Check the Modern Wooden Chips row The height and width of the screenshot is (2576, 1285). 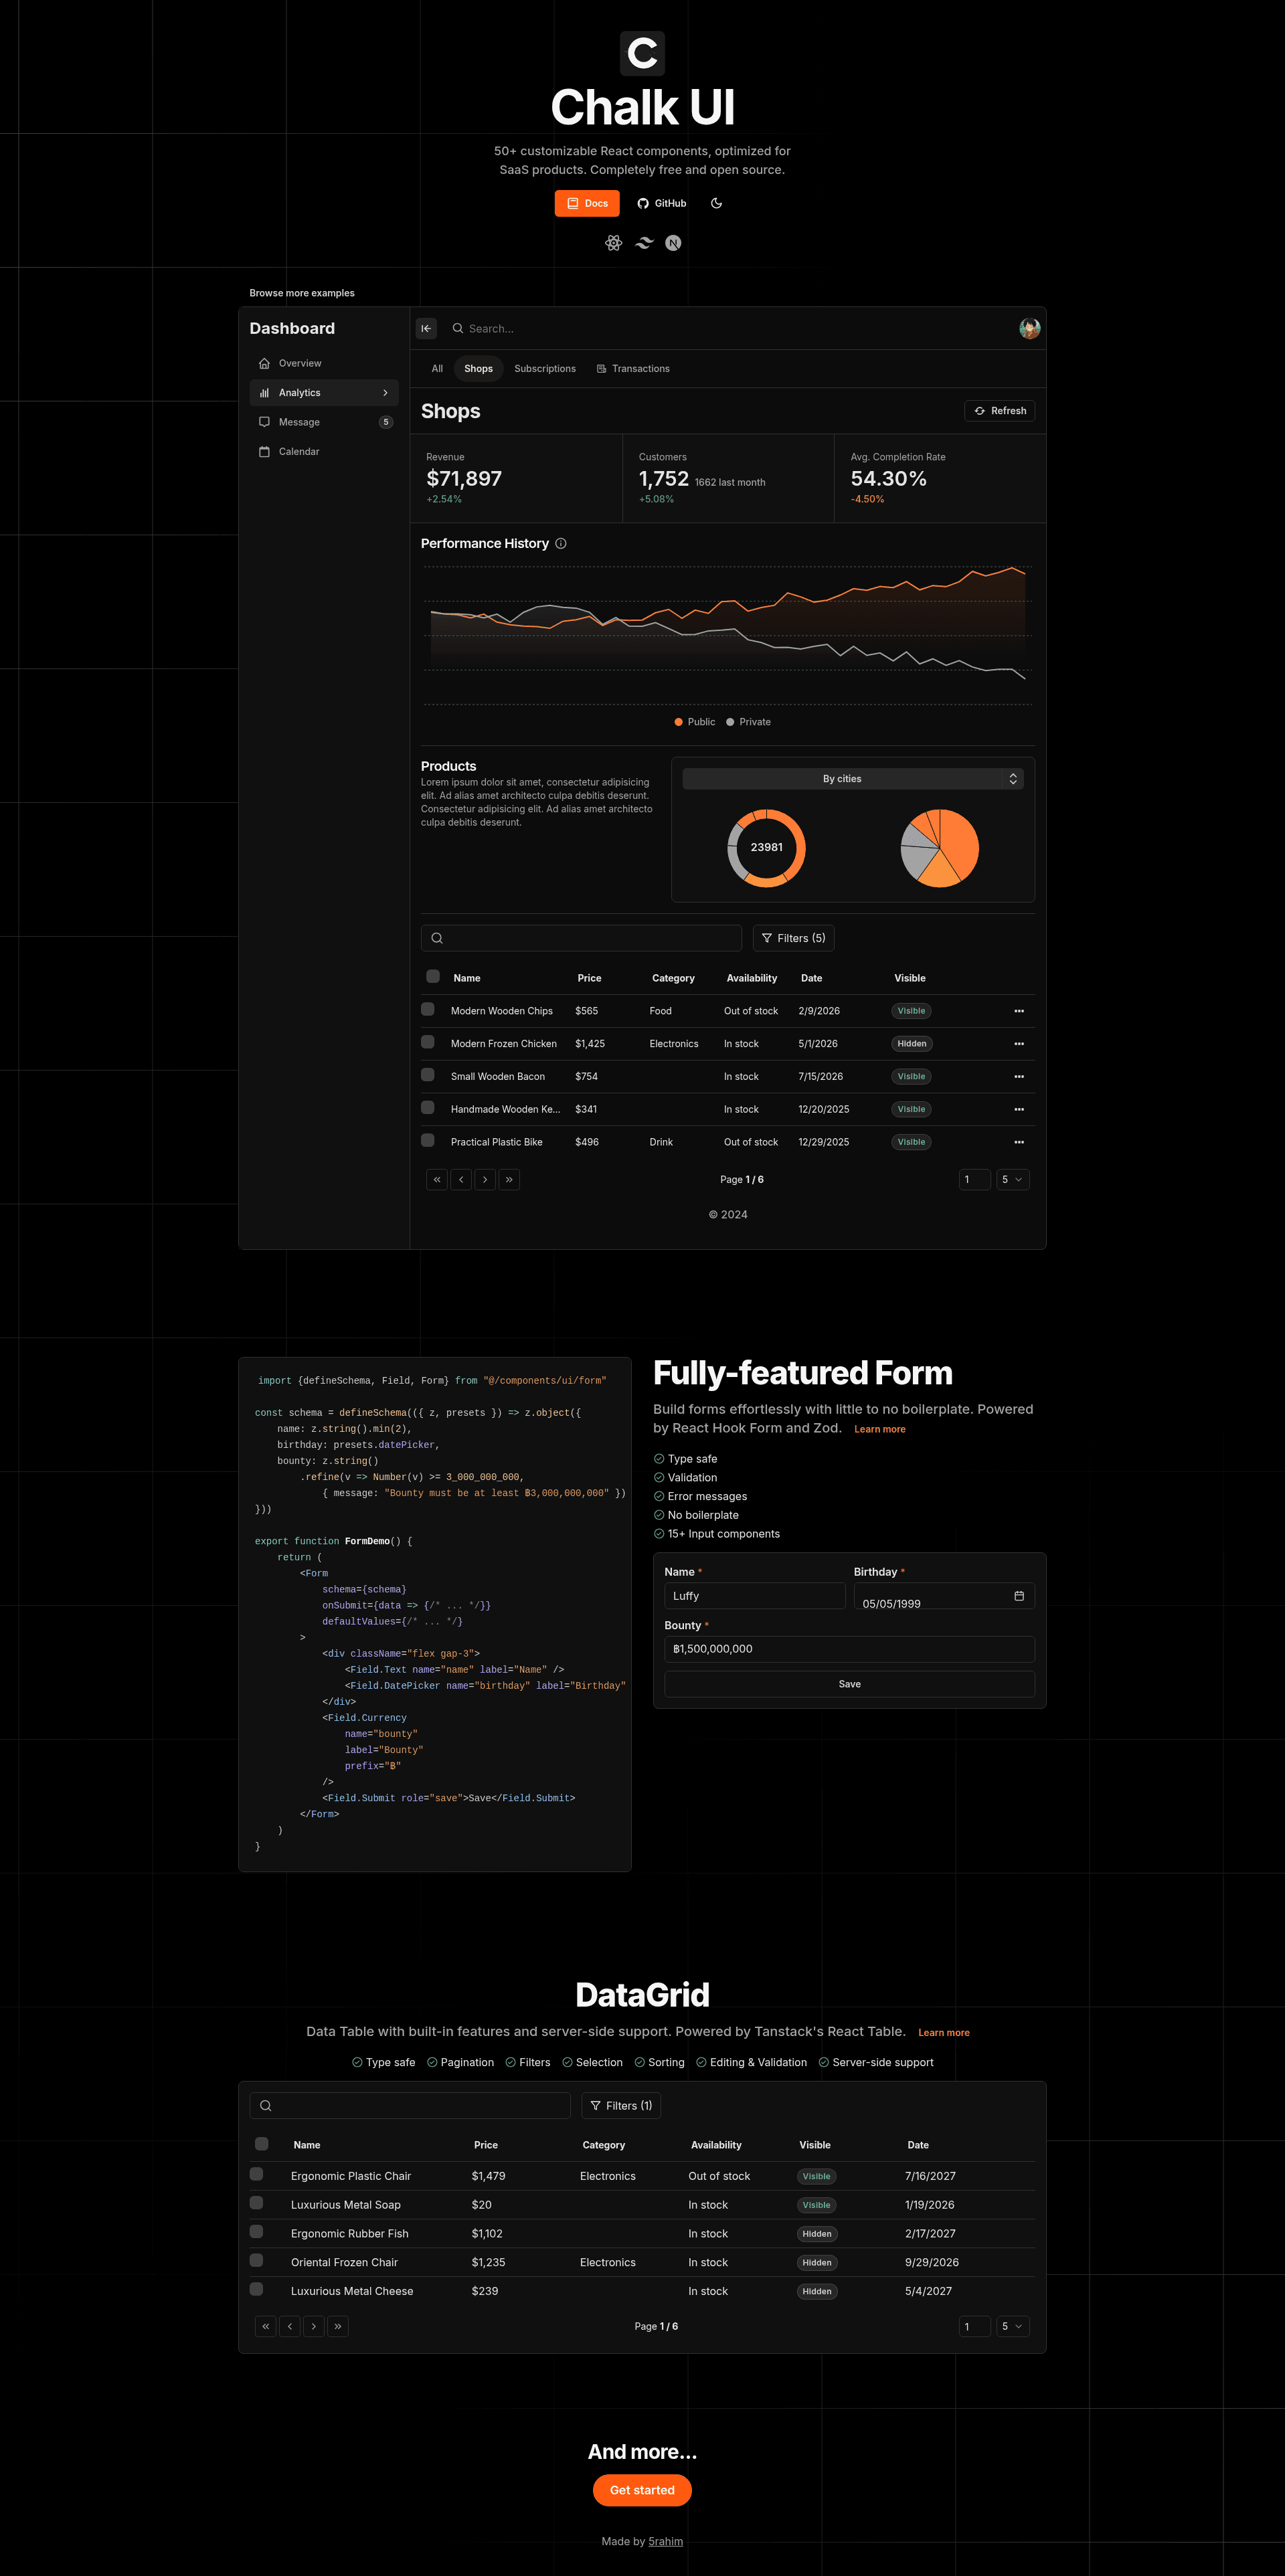pos(428,1009)
